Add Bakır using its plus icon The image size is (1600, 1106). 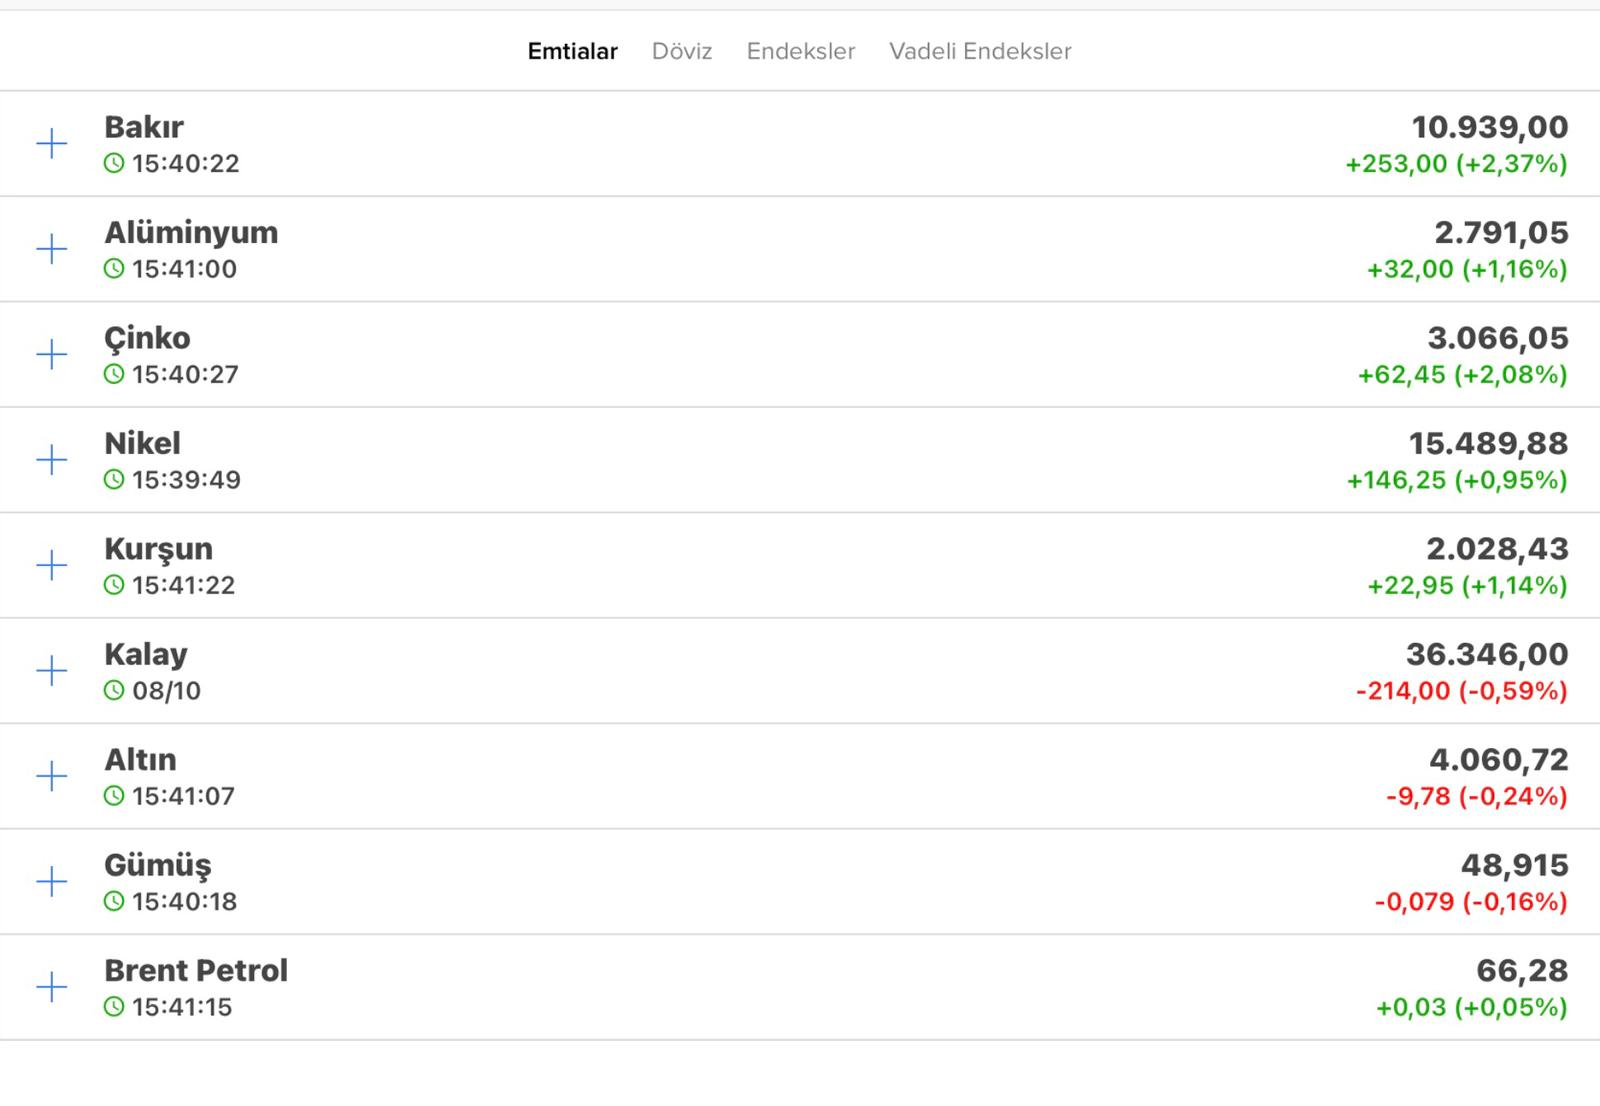tap(51, 144)
